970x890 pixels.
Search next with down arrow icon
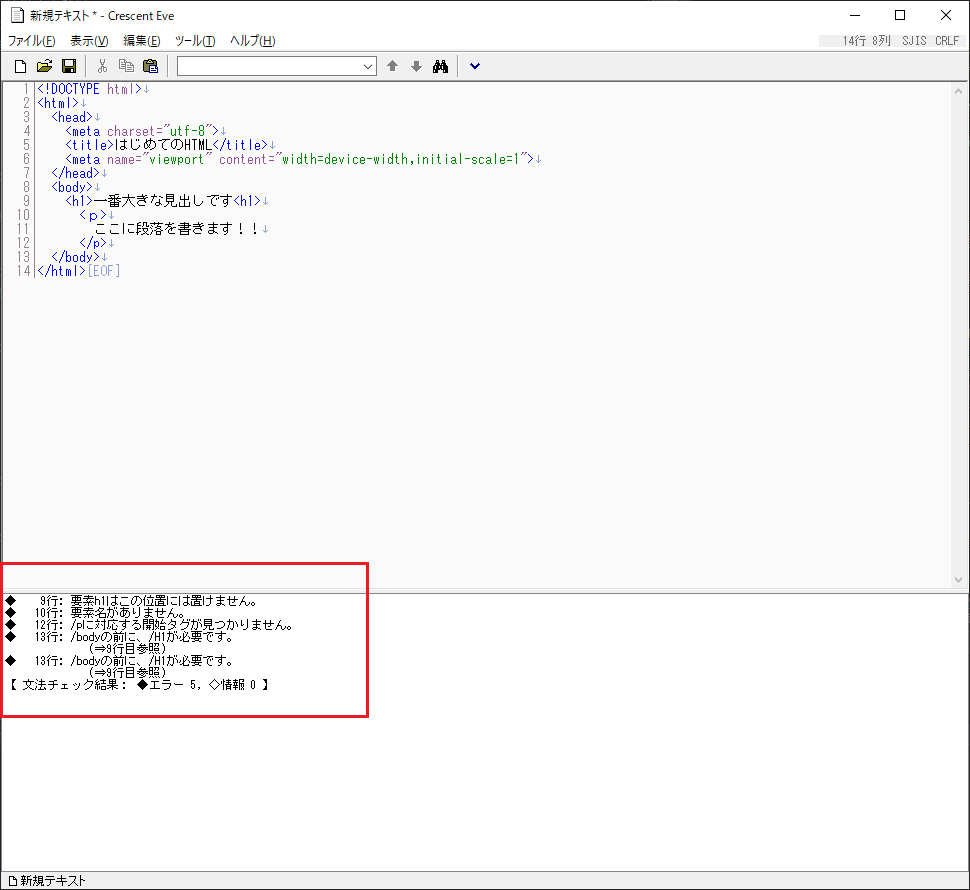point(416,66)
